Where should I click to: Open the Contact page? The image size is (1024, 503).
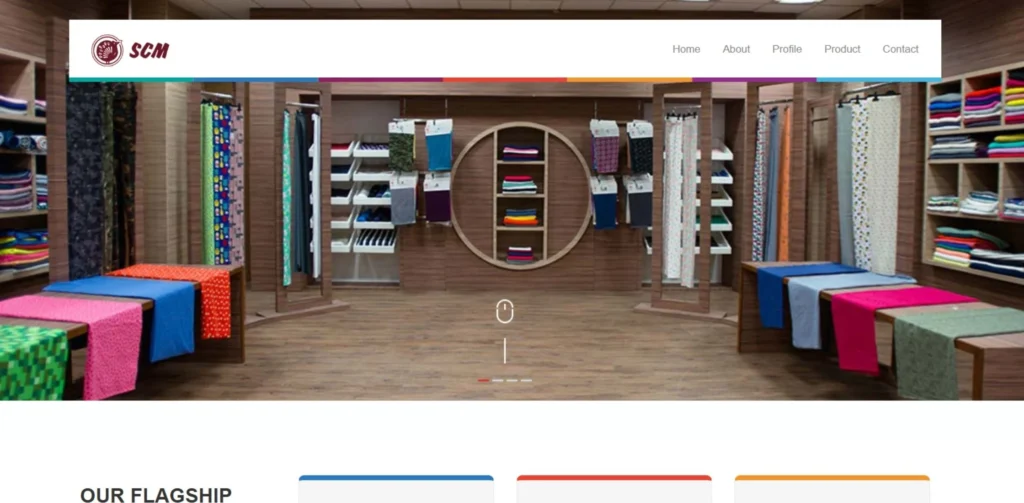(900, 49)
